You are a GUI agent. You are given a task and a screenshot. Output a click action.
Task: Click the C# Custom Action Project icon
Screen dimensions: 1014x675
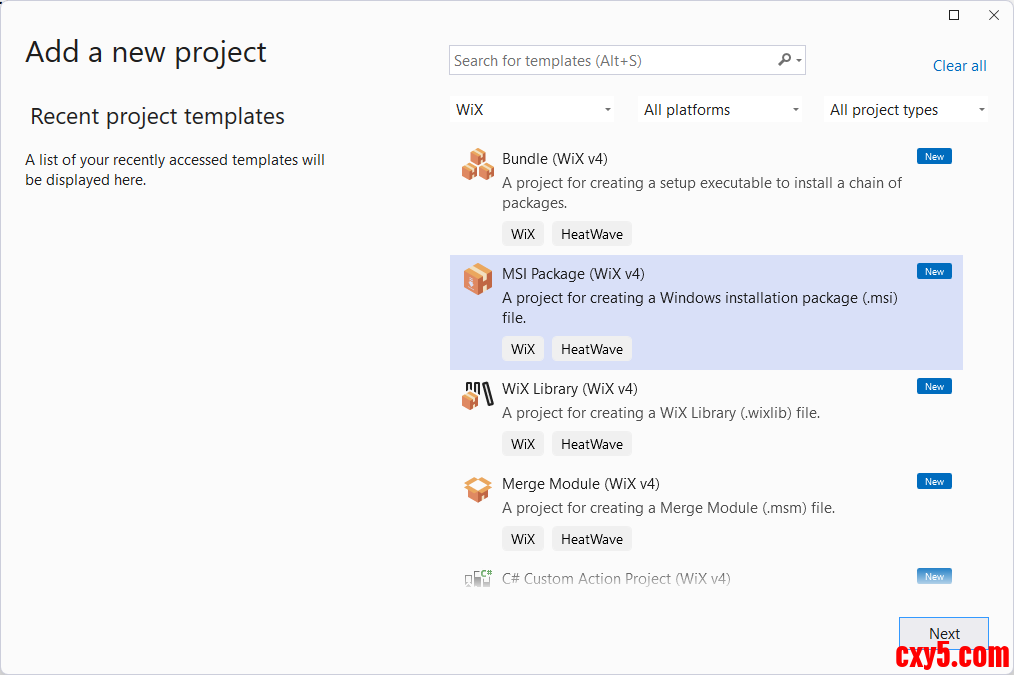(x=478, y=578)
